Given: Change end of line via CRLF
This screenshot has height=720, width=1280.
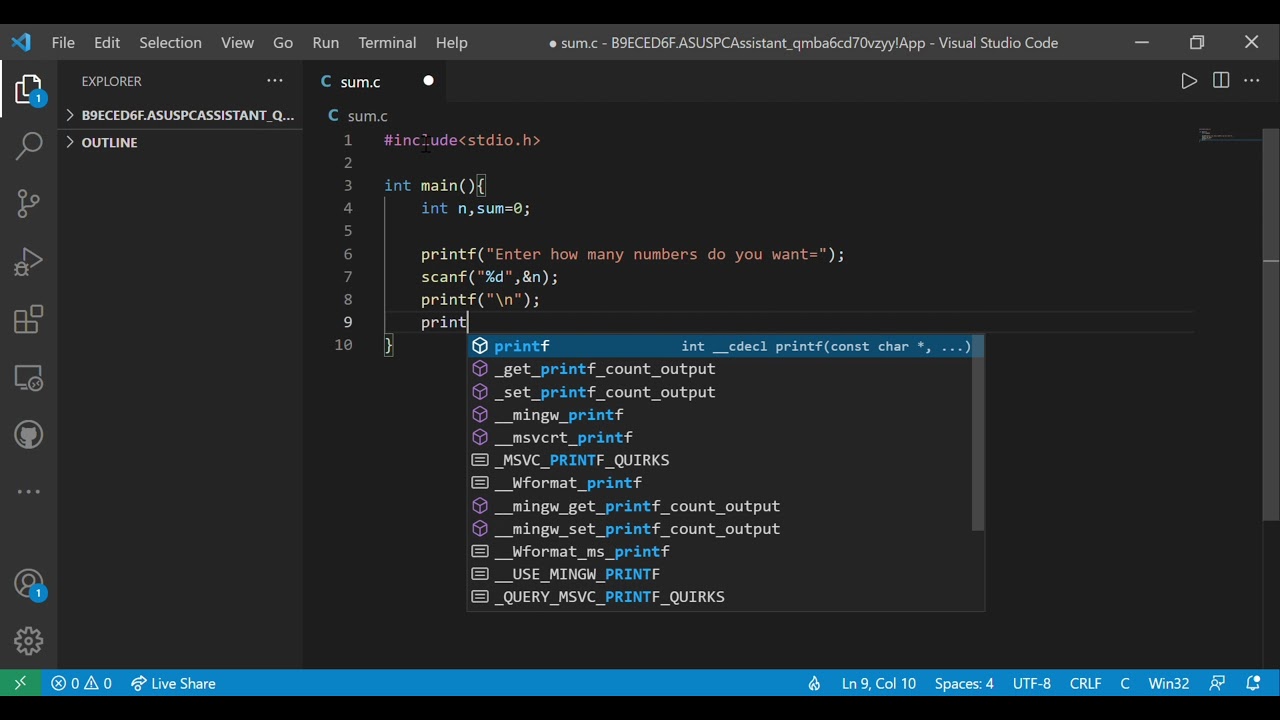Looking at the screenshot, I should (1085, 684).
